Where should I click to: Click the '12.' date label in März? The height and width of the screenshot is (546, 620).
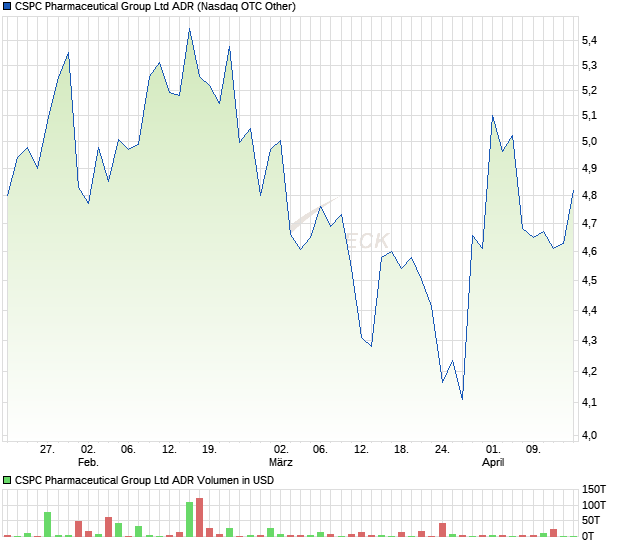pos(361,450)
